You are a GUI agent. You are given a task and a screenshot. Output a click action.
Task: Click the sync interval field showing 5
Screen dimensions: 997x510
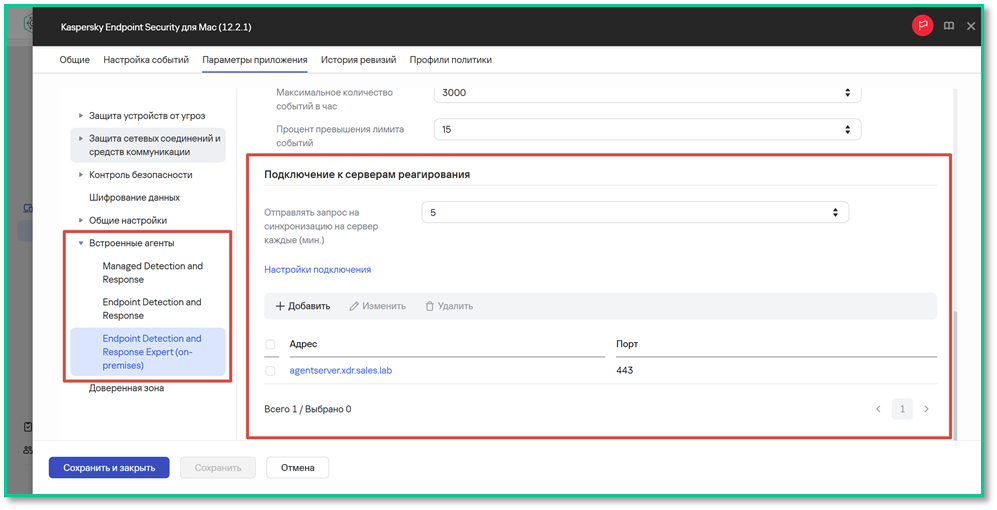(635, 212)
